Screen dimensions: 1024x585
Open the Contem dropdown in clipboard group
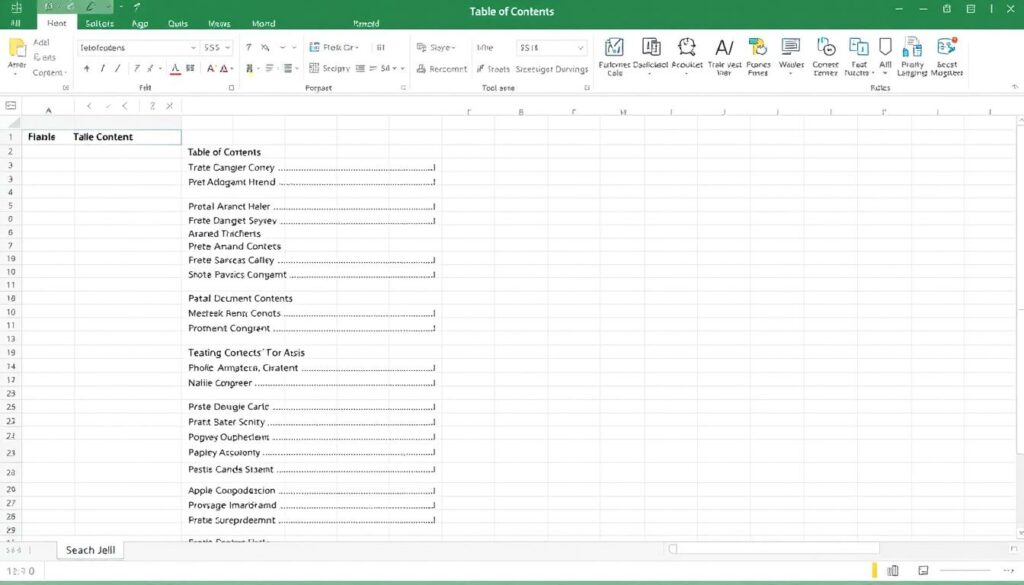pyautogui.click(x=50, y=72)
